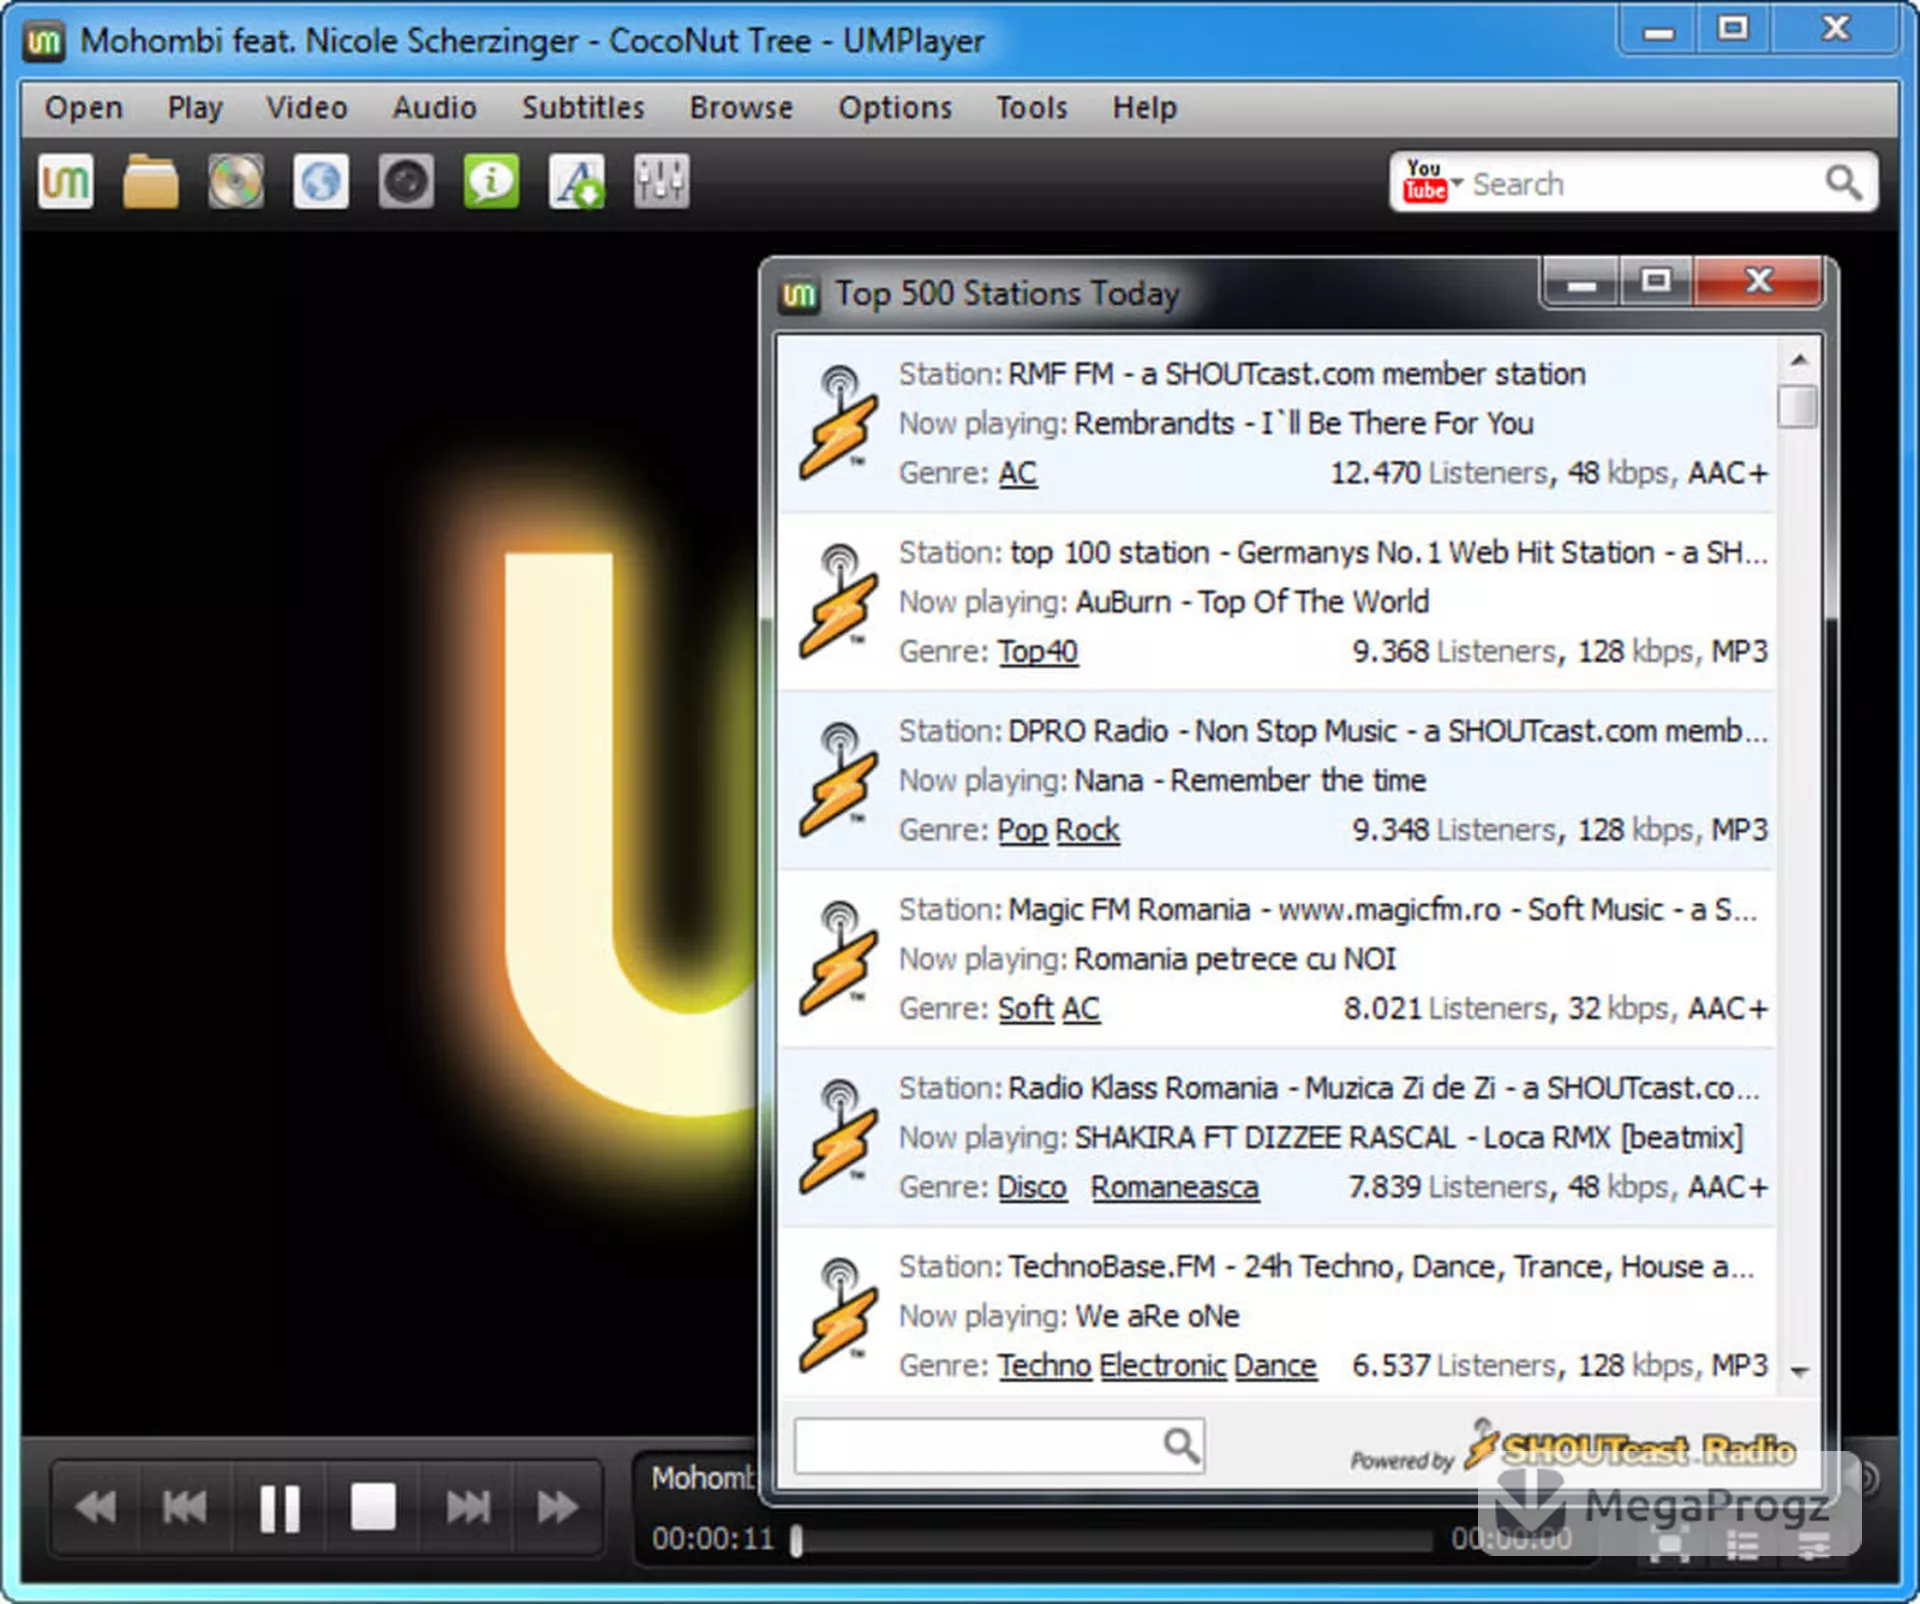Click the RMF FM station SHOUTcast icon
The height and width of the screenshot is (1604, 1920).
pyautogui.click(x=838, y=422)
